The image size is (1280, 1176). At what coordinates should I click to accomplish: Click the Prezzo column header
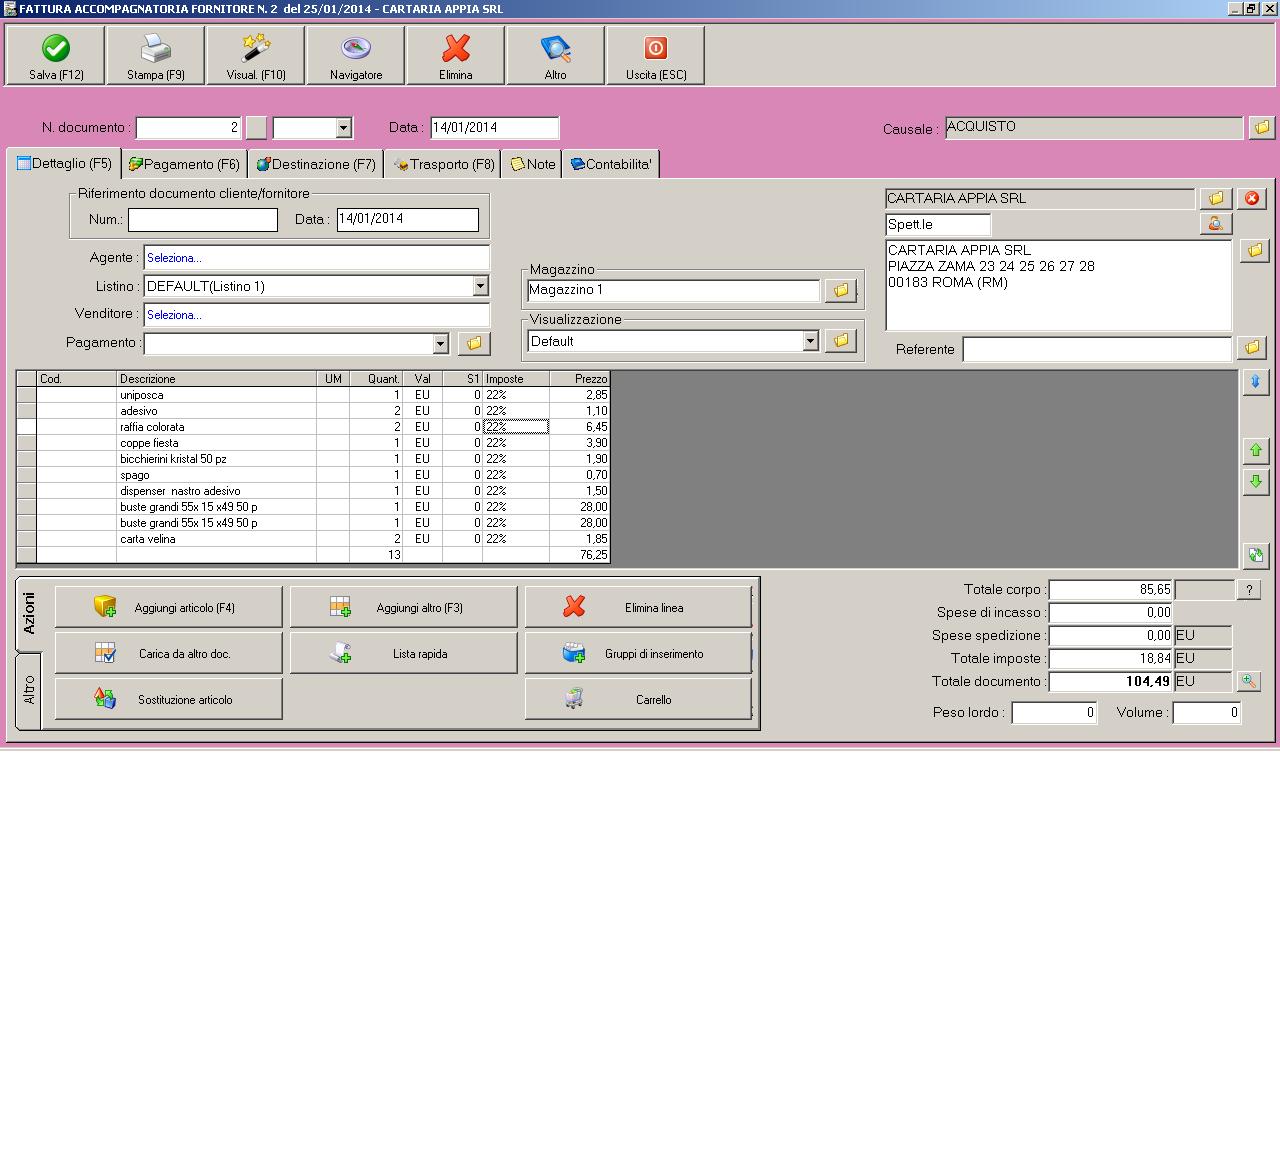(x=580, y=379)
